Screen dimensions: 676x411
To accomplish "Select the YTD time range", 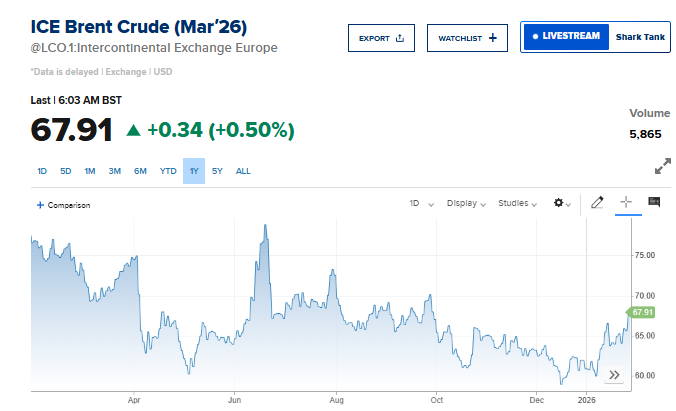I will (168, 171).
